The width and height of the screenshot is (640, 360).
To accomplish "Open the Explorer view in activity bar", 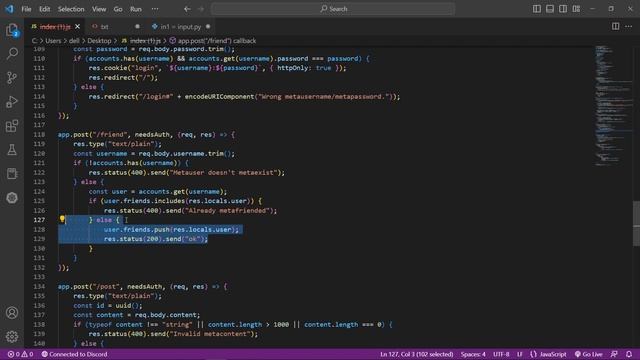I will [12, 30].
